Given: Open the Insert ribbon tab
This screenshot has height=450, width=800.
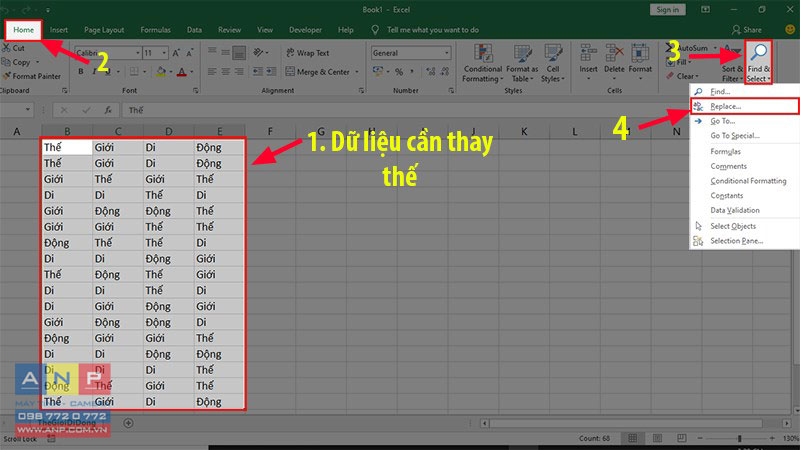Looking at the screenshot, I should (x=59, y=30).
